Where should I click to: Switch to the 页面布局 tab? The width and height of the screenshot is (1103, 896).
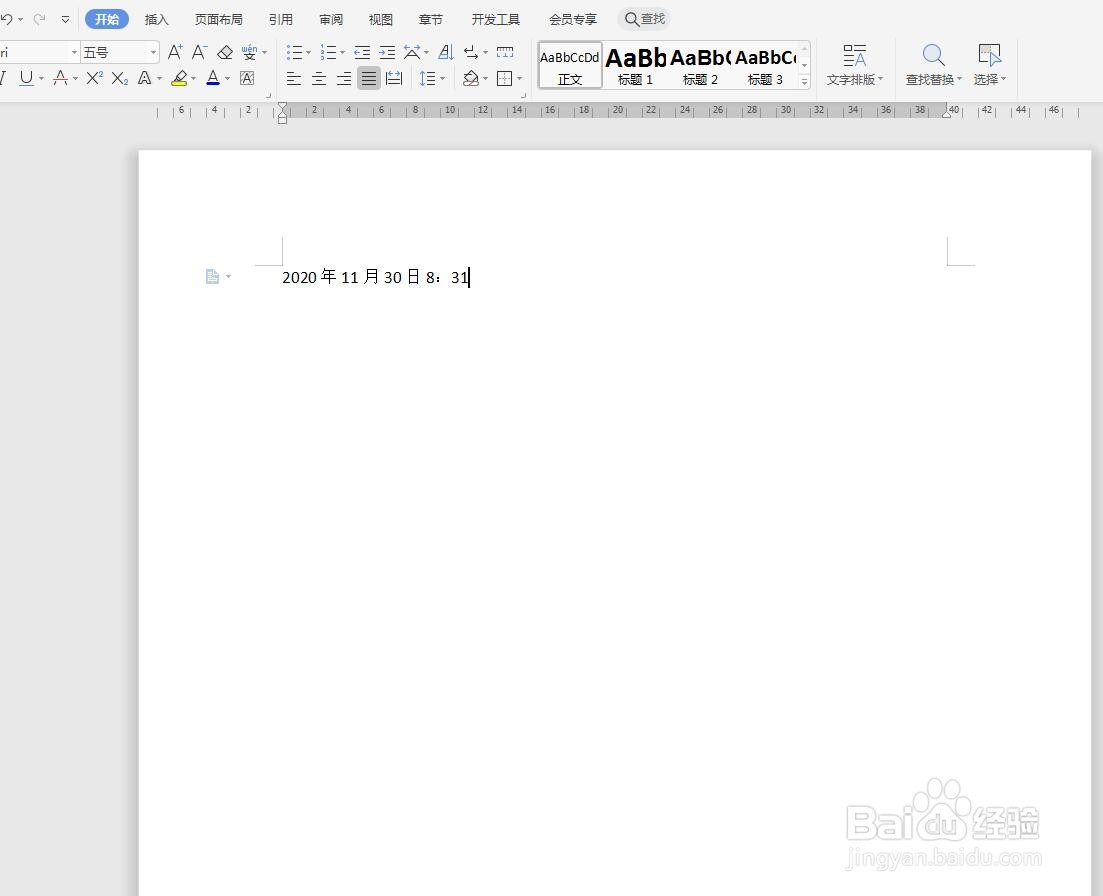coord(219,19)
